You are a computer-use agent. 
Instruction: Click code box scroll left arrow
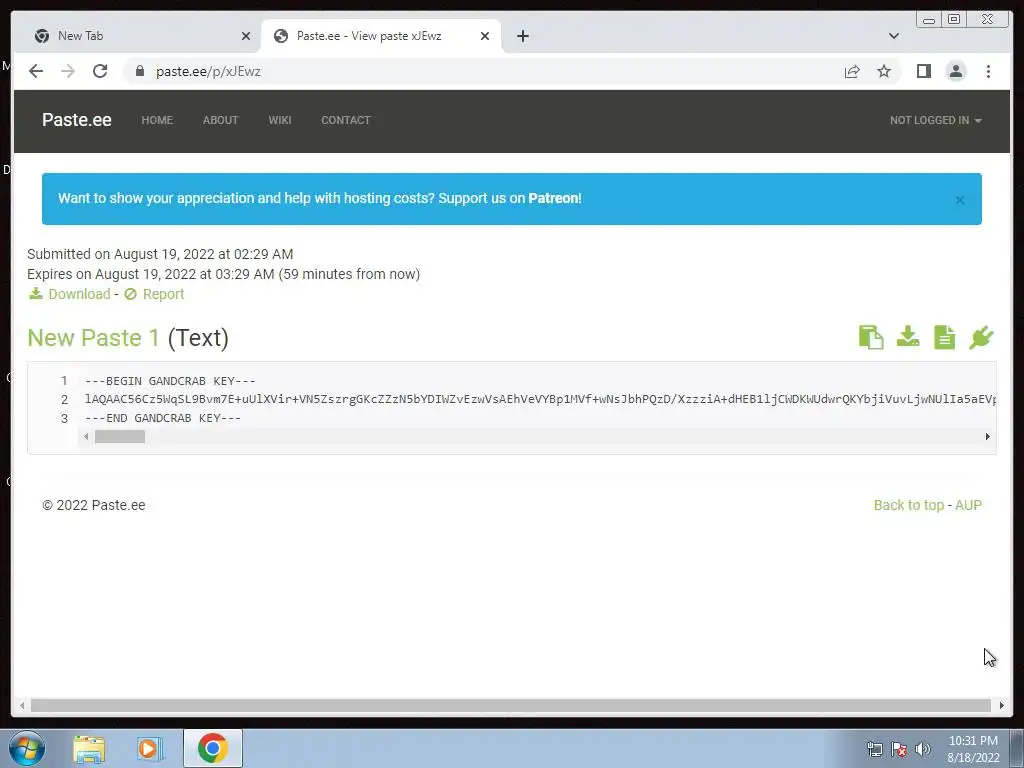tap(86, 437)
